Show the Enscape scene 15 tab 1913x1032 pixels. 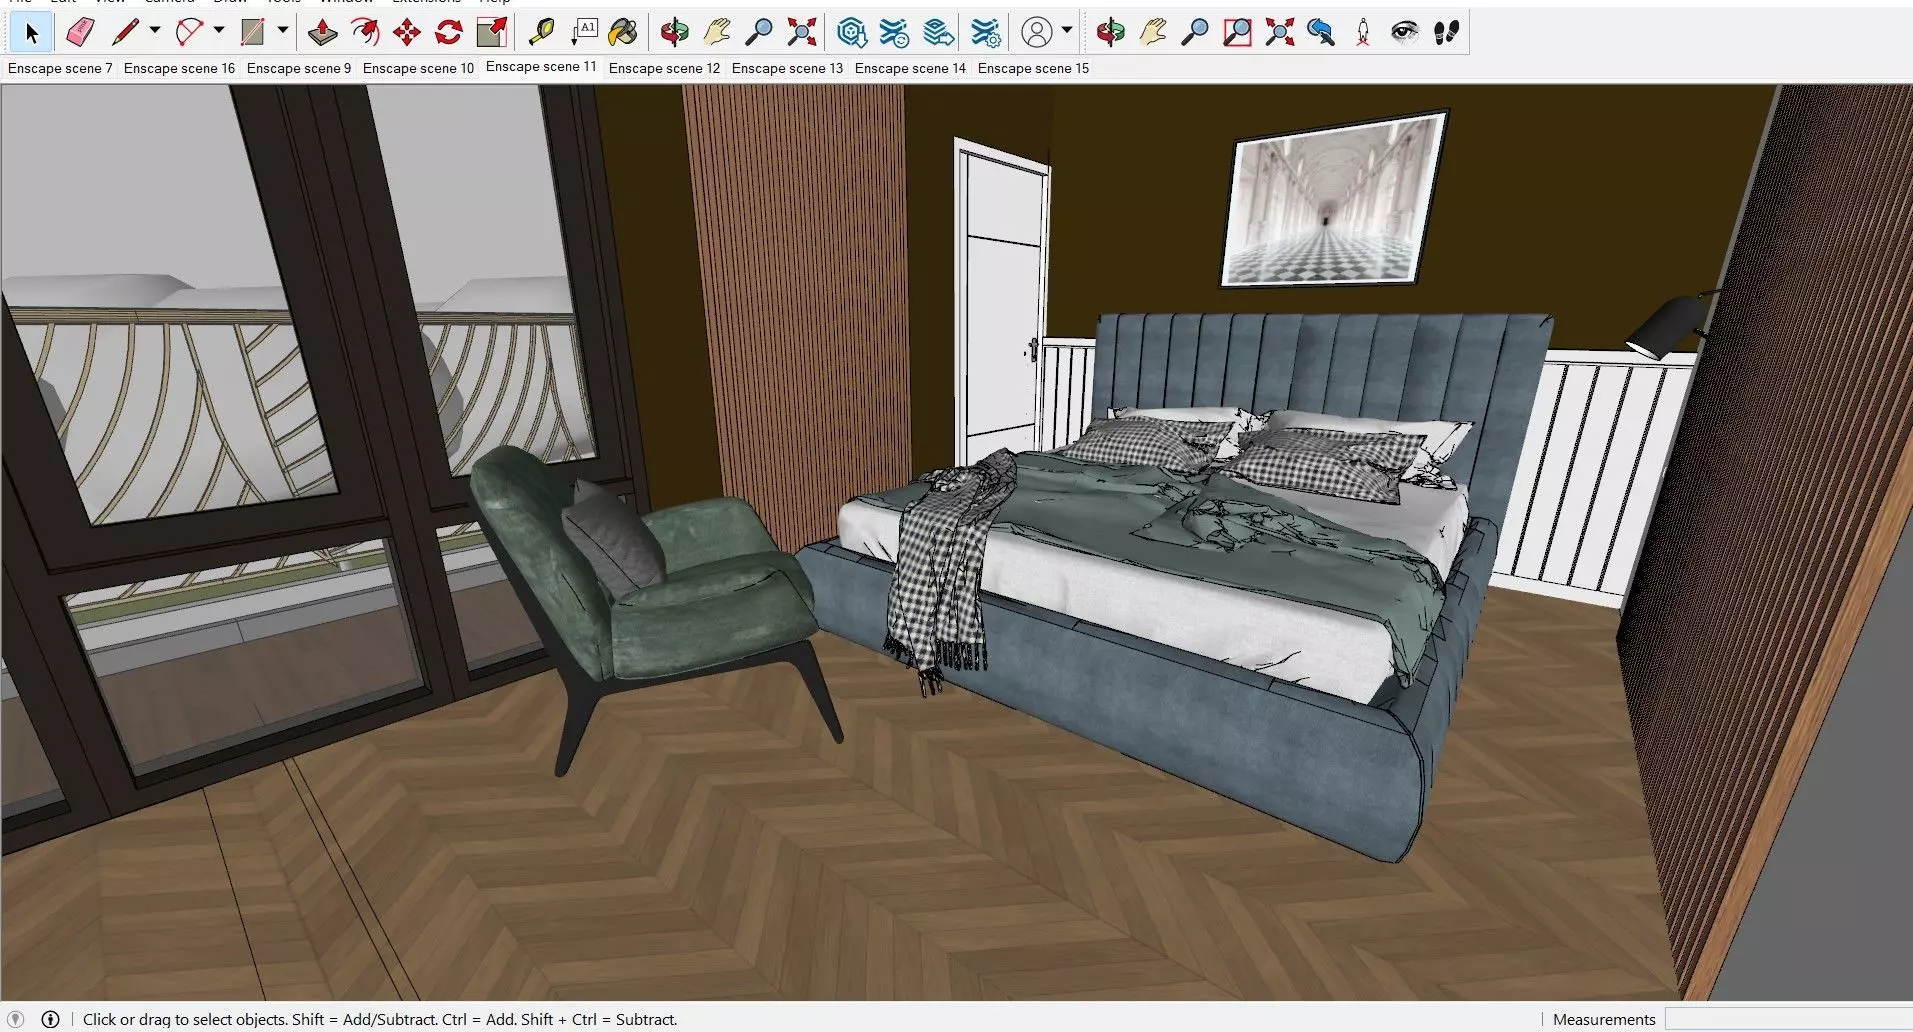pyautogui.click(x=1033, y=68)
